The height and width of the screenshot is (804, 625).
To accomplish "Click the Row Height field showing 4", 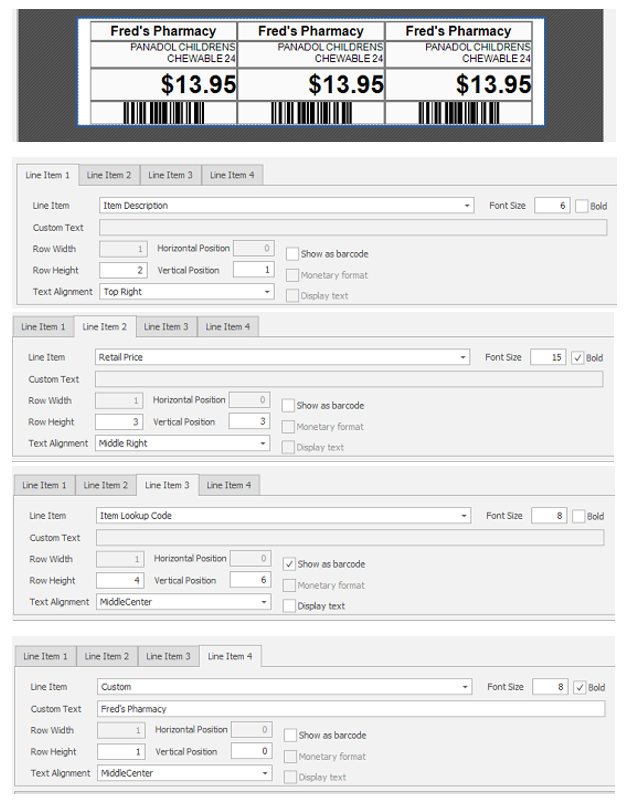I will coord(120,580).
